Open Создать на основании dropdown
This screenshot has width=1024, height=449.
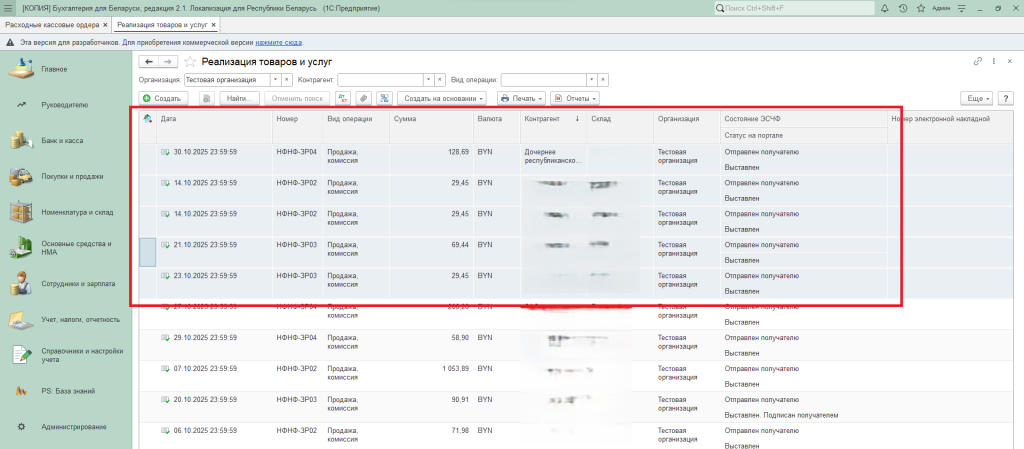click(x=442, y=99)
